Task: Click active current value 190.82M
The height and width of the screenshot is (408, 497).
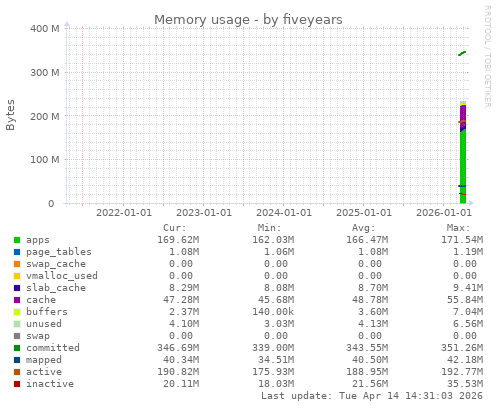Action: [178, 372]
